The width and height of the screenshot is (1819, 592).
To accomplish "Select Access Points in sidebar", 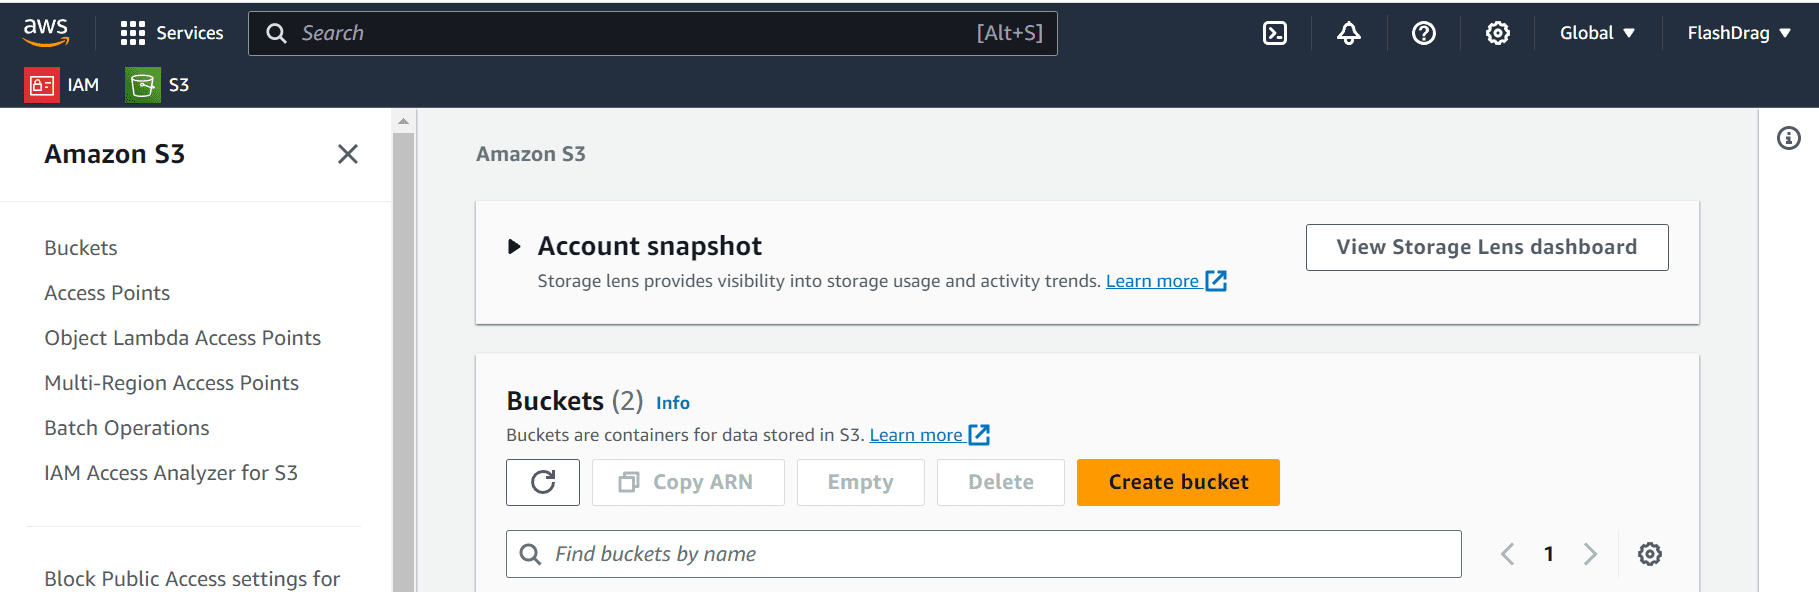I will [x=107, y=293].
